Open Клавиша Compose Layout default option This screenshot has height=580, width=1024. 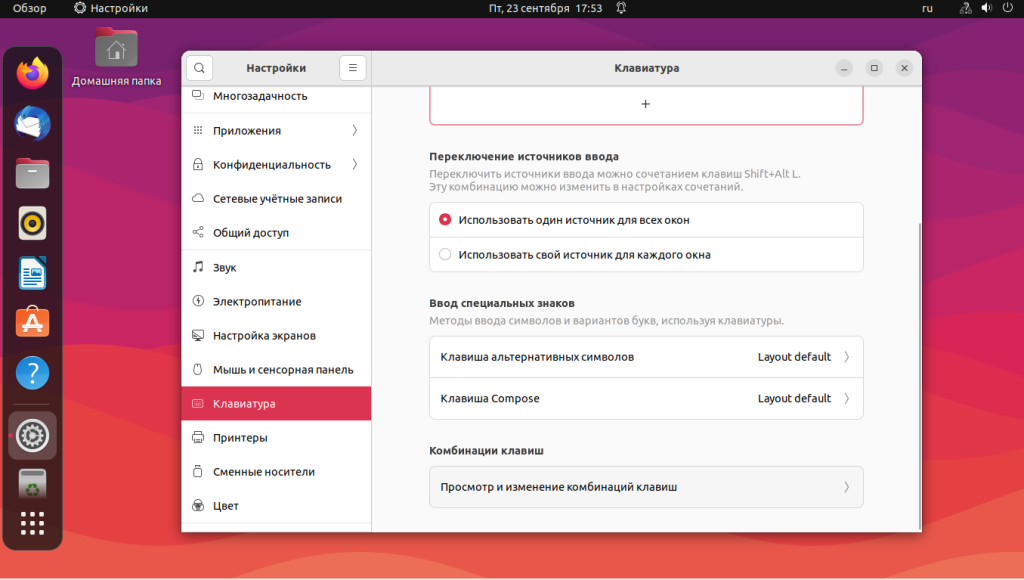pyautogui.click(x=646, y=398)
